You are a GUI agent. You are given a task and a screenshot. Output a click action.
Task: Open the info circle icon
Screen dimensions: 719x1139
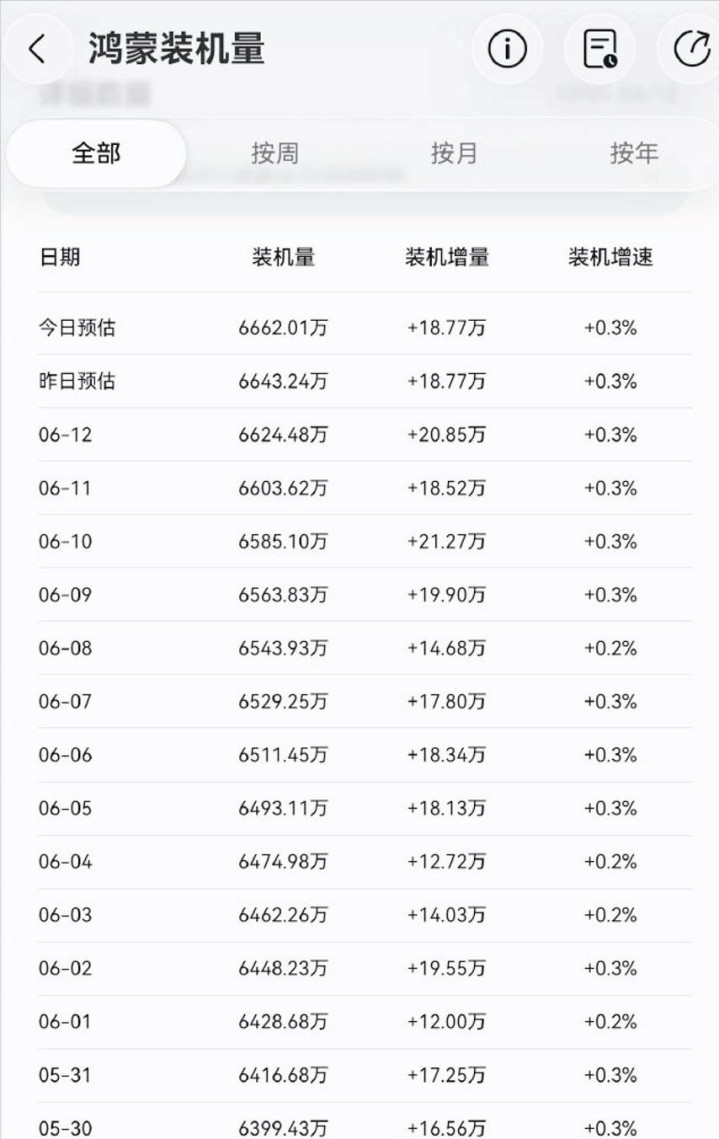507,49
